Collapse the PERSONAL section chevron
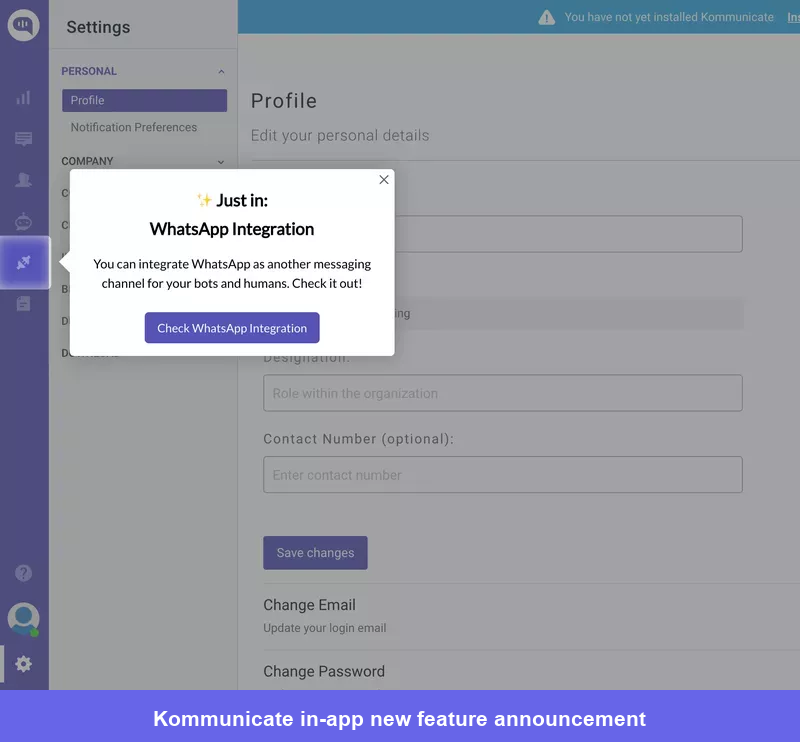The height and width of the screenshot is (742, 800). pyautogui.click(x=221, y=71)
